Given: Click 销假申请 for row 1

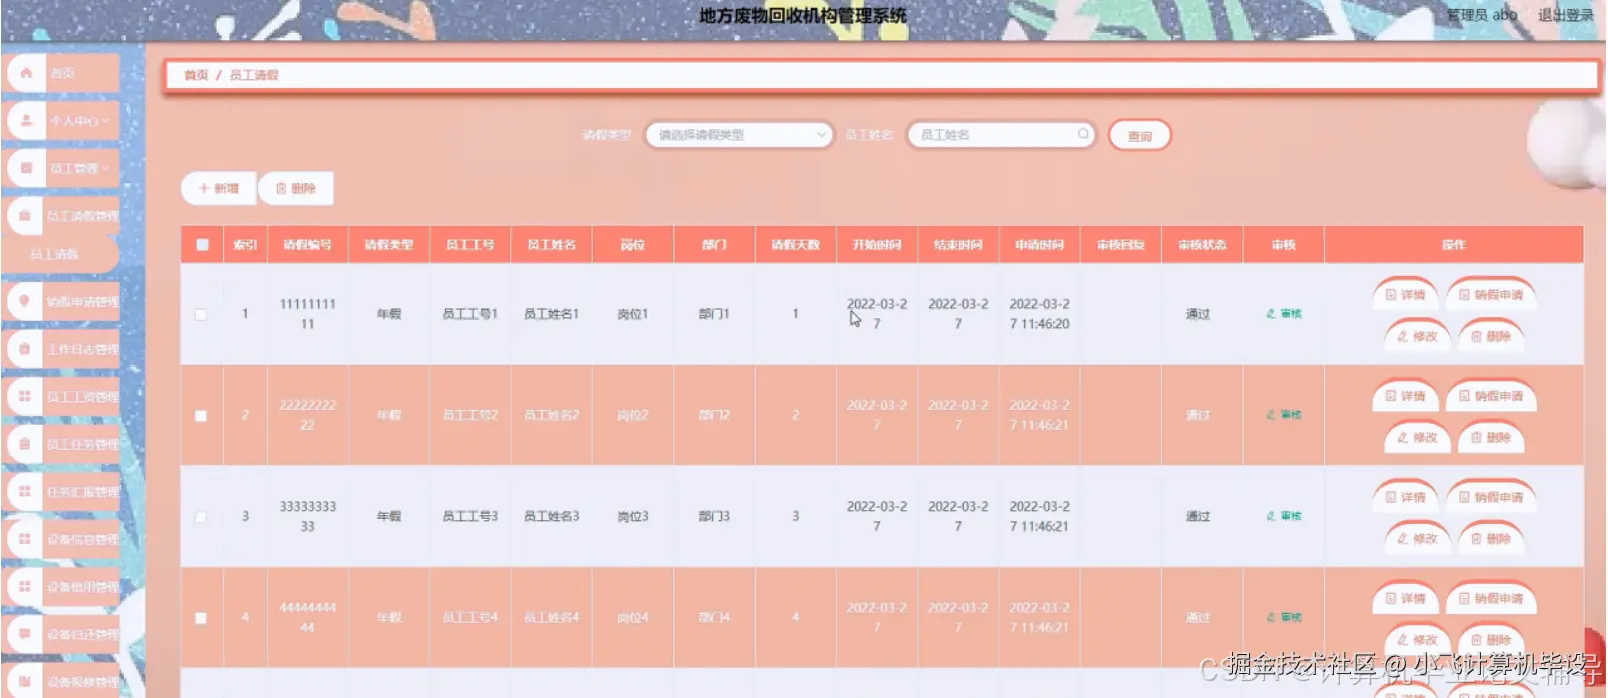Looking at the screenshot, I should 1491,295.
